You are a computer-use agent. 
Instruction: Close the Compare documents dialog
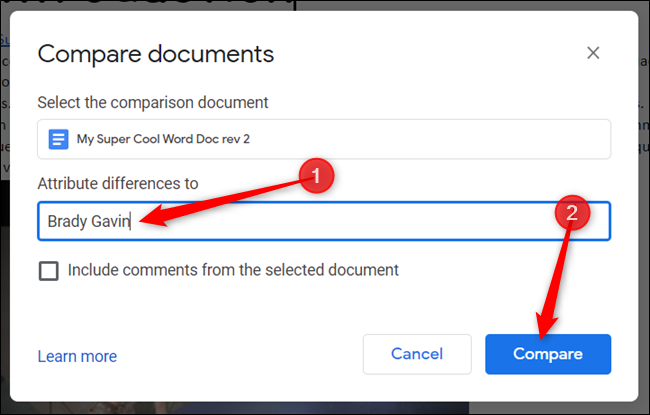[x=593, y=53]
